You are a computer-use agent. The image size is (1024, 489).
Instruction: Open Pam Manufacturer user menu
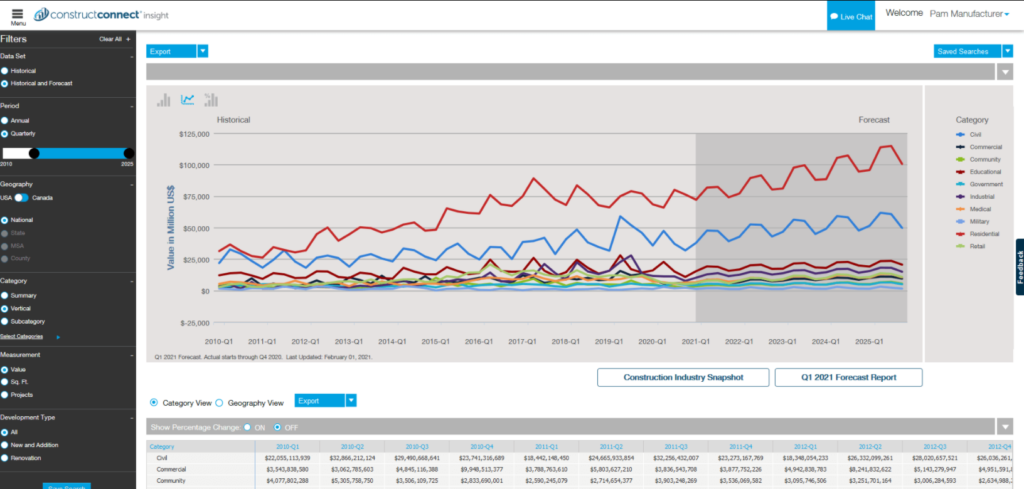pos(969,13)
